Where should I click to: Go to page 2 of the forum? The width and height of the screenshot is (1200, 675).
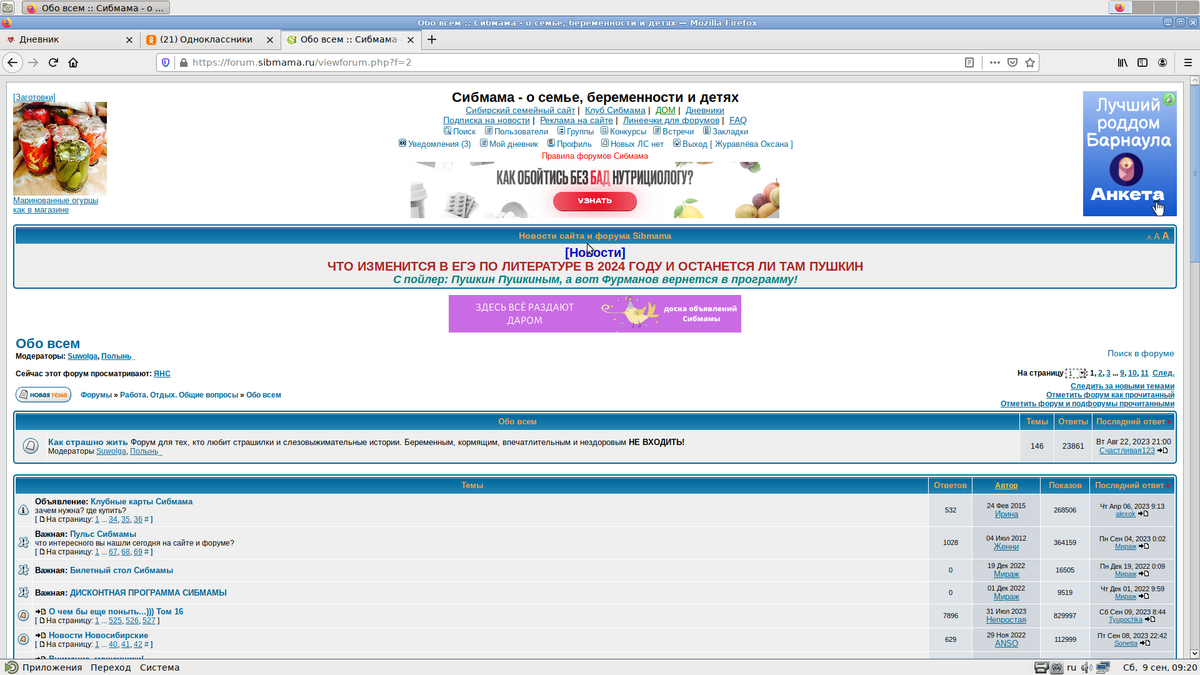[1100, 373]
